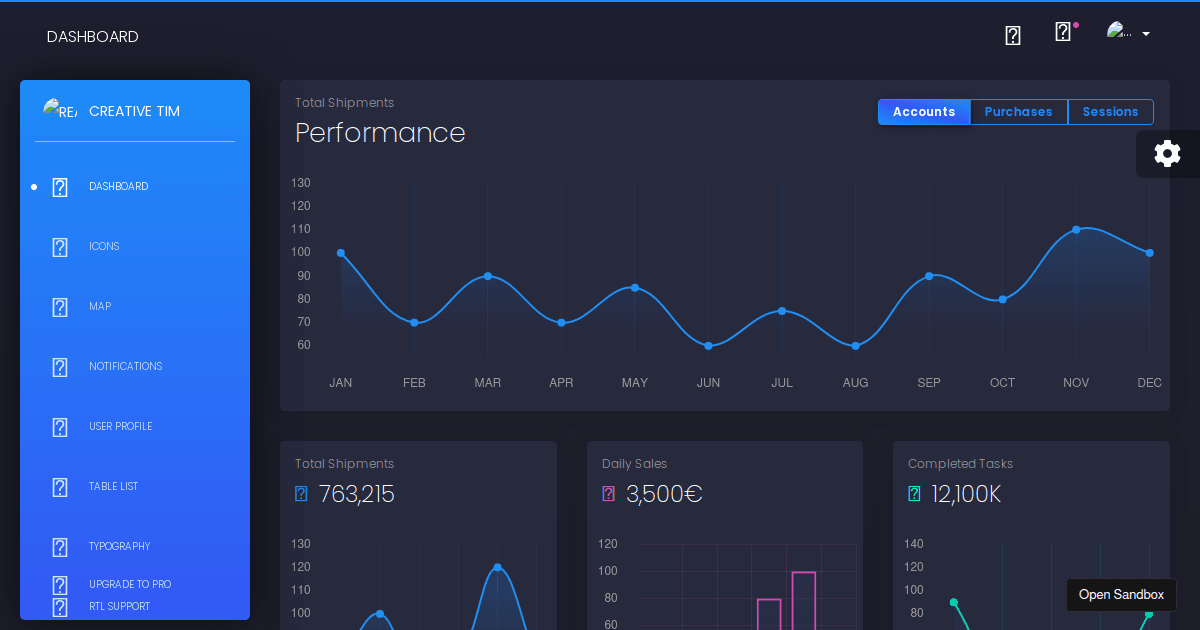Open the Dashboard item in the sidebar
Screen dimensions: 1200x630
pos(119,186)
